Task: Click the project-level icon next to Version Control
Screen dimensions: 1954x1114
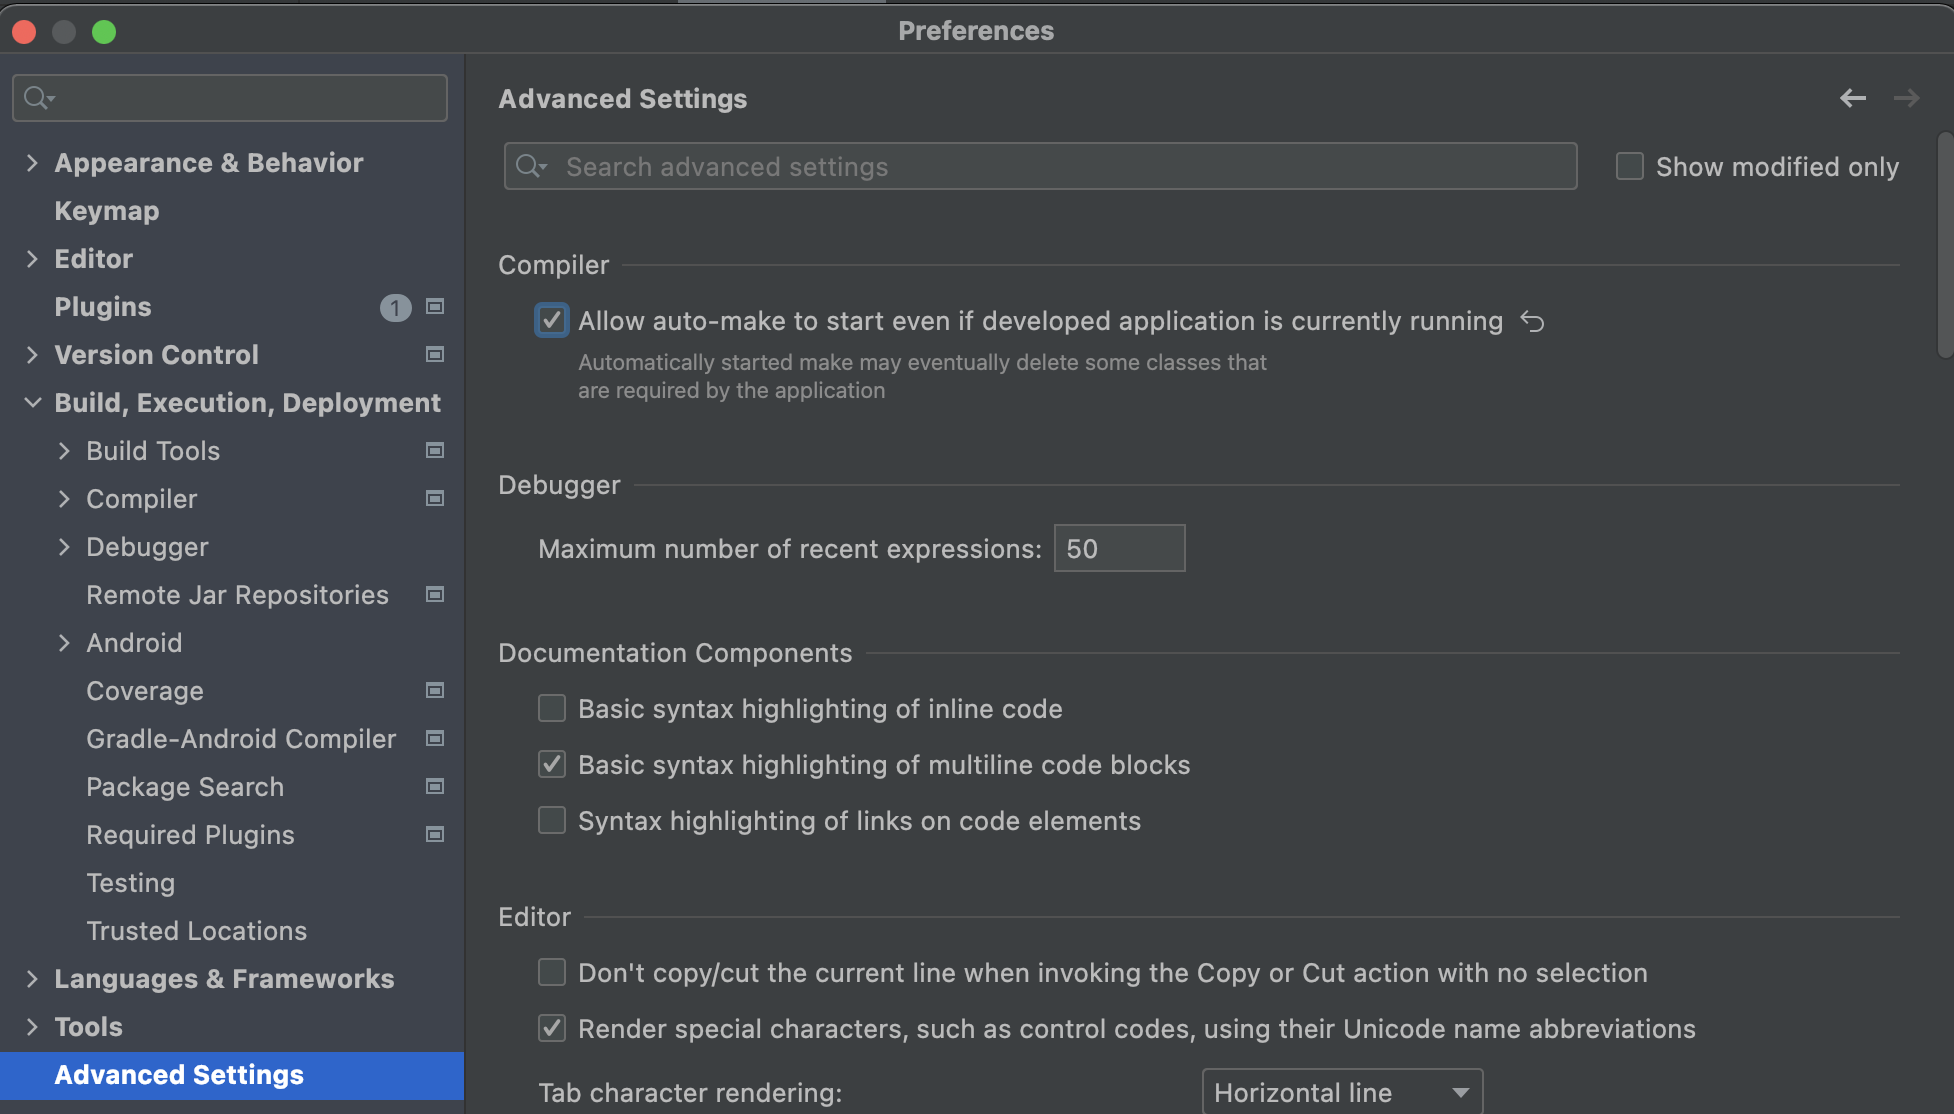Action: point(435,355)
